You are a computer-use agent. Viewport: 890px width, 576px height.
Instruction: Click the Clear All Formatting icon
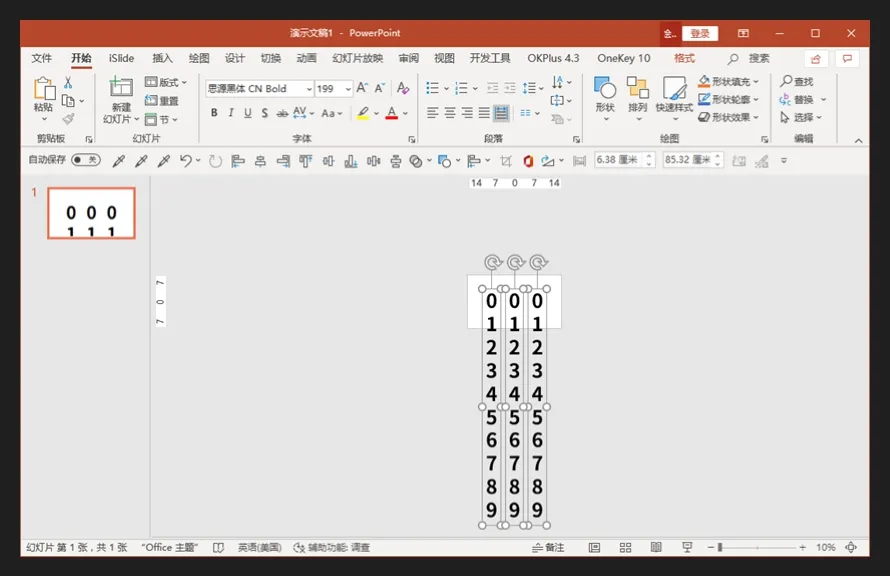[403, 88]
